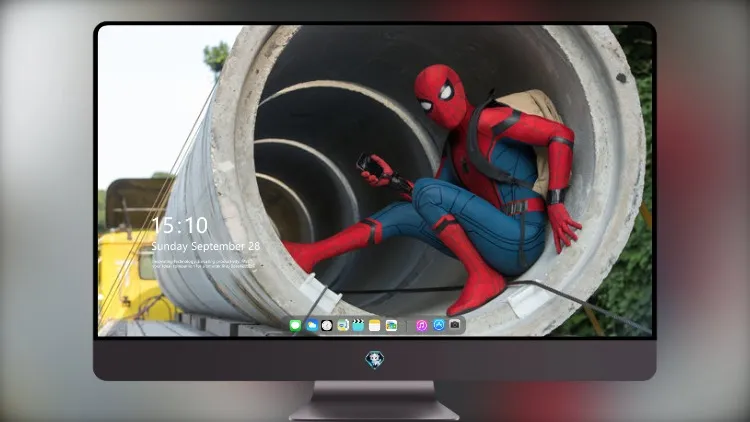Open the clapperboard video app in the dock
This screenshot has height=422, width=750.
pyautogui.click(x=358, y=326)
